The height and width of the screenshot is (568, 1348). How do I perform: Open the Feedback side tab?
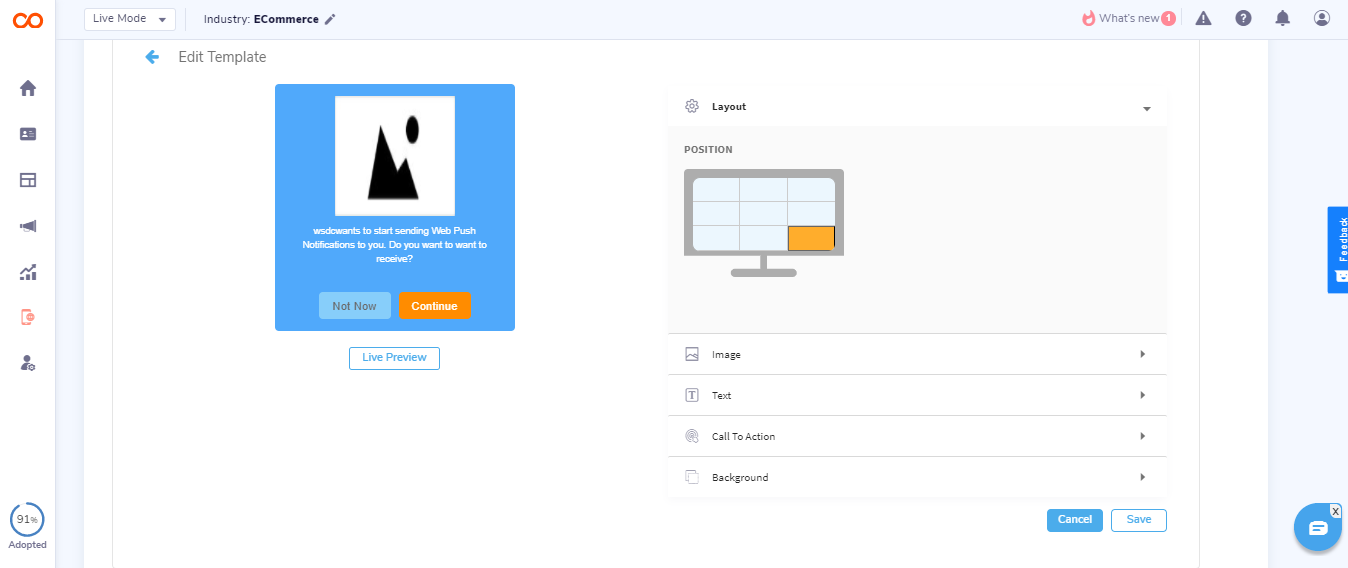coord(1338,250)
